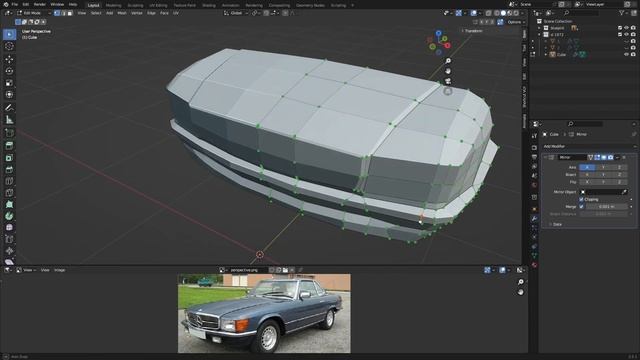This screenshot has width=640, height=360.
Task: Click the Select menu in viewport header
Action: [96, 13]
